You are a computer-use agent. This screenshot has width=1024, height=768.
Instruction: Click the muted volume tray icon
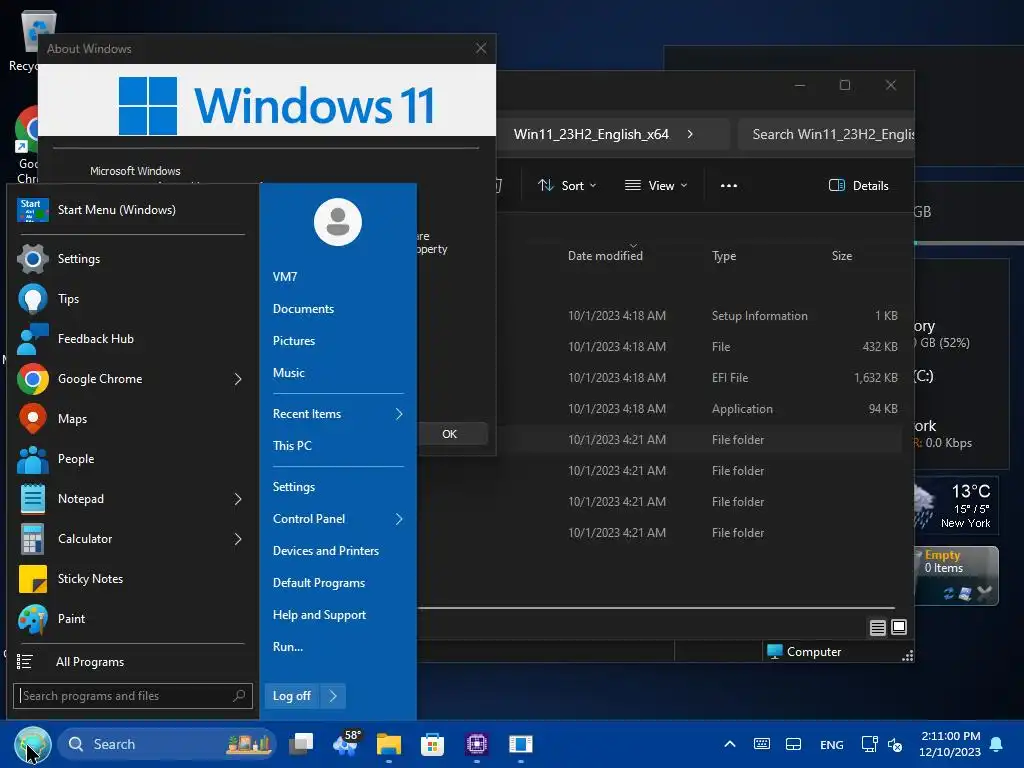pos(895,744)
